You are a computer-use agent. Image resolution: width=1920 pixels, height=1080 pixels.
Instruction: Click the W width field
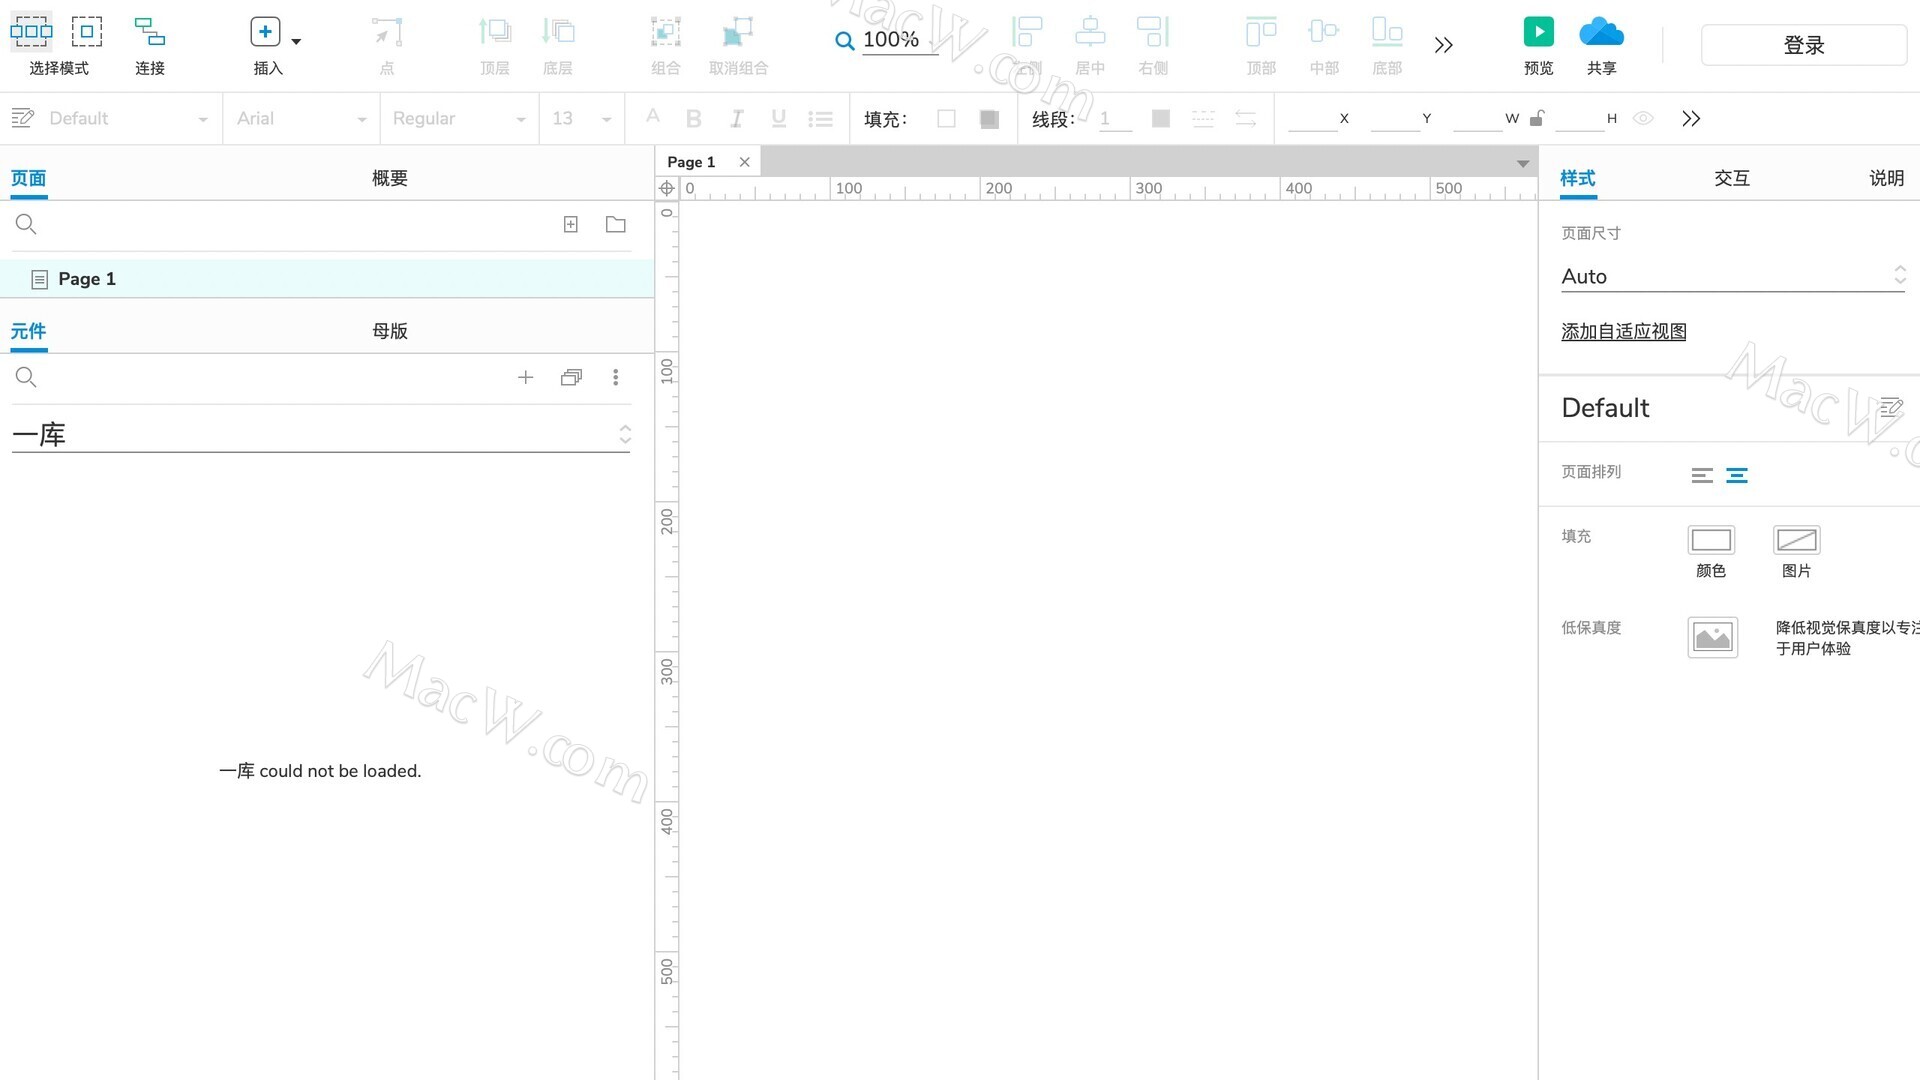(x=1478, y=119)
